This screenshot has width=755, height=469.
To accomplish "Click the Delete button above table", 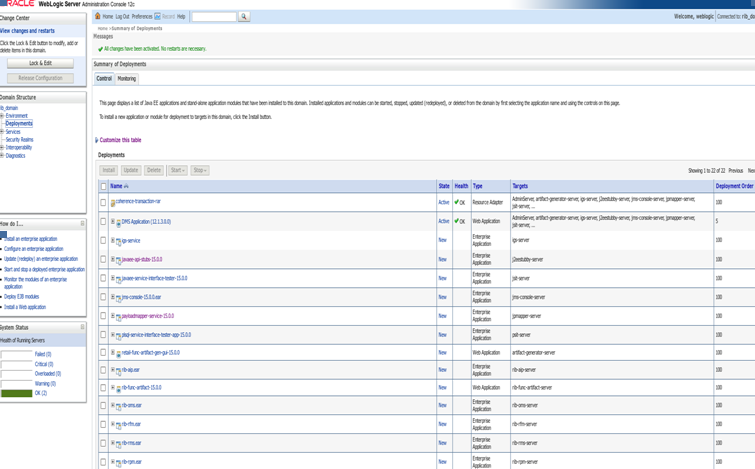I will (154, 170).
